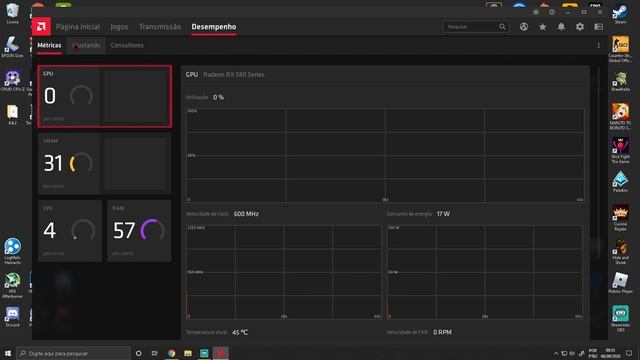640x360 pixels.
Task: Open the CPUID CPU-Z desktop icon
Action: [12, 80]
